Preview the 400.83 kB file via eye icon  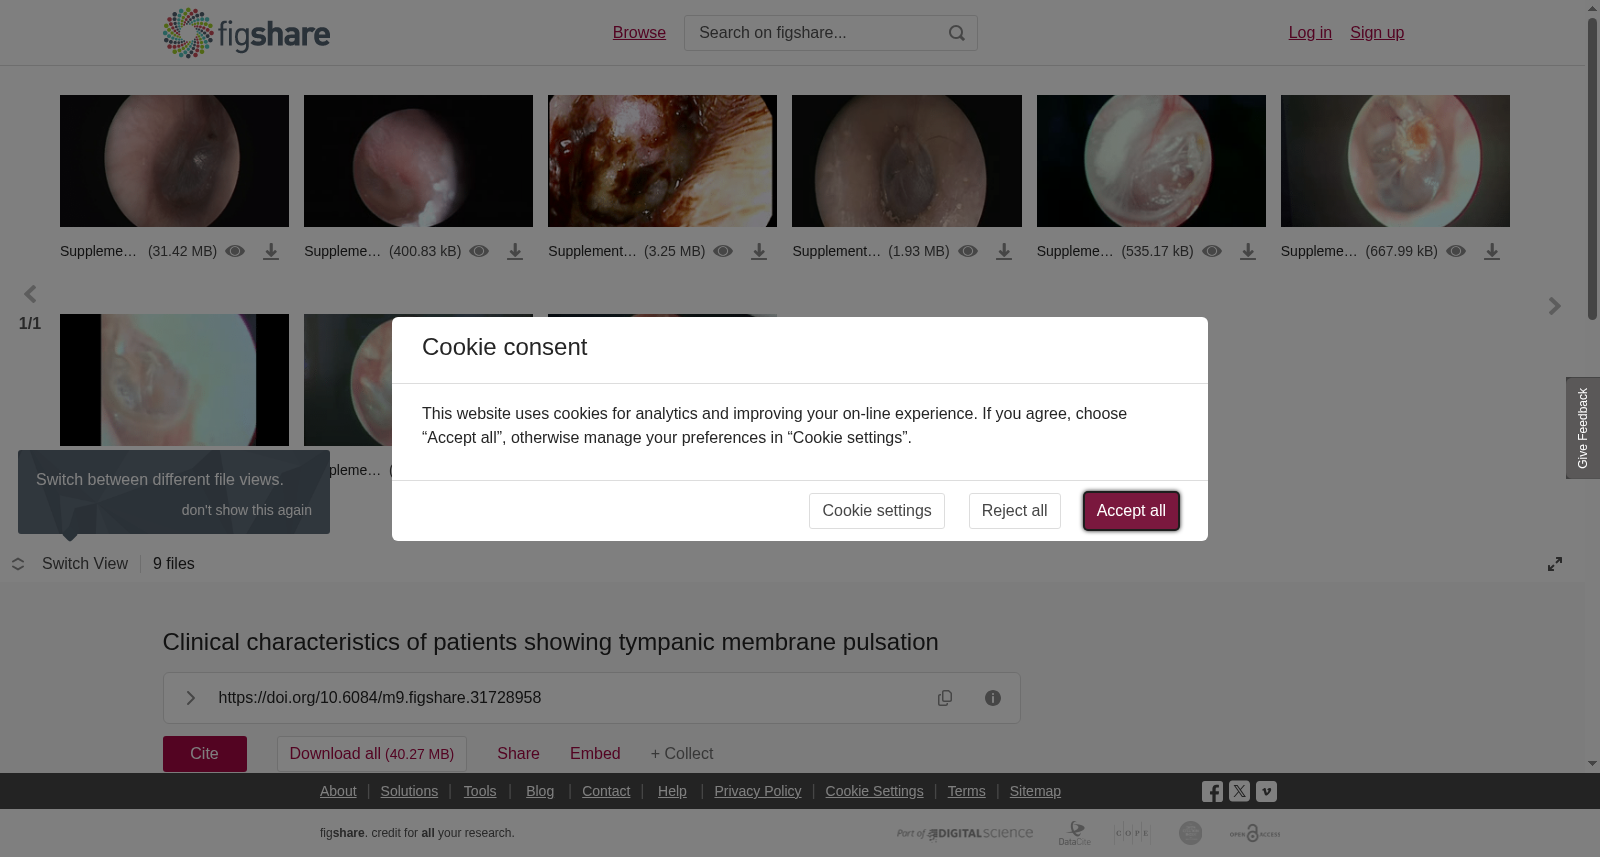click(x=479, y=251)
